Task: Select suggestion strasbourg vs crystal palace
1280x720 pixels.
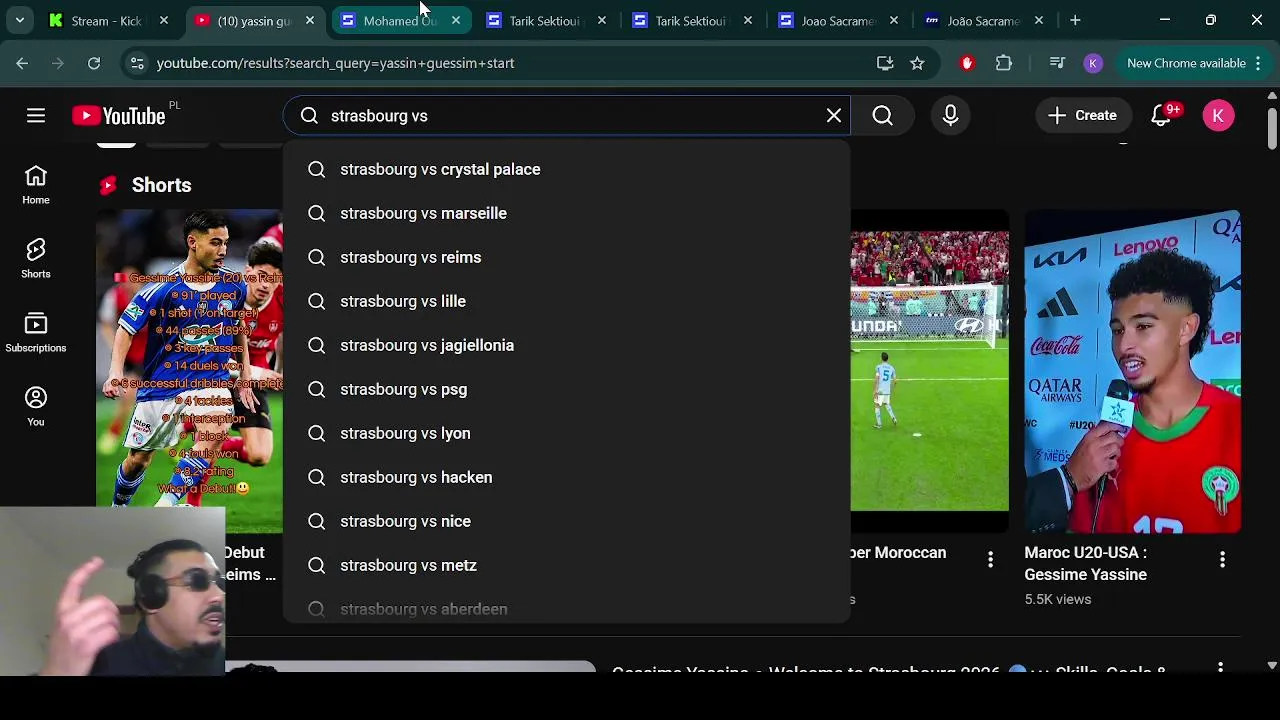Action: (x=567, y=169)
